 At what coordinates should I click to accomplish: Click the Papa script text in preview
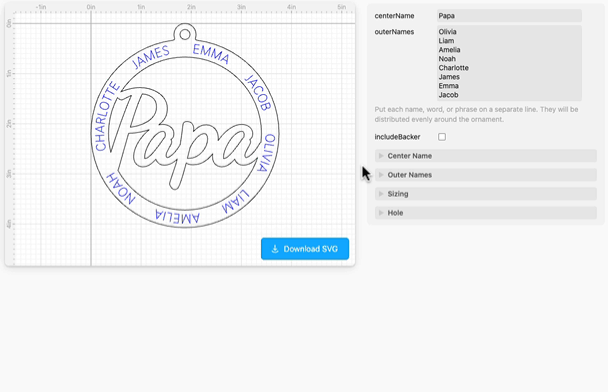point(185,138)
